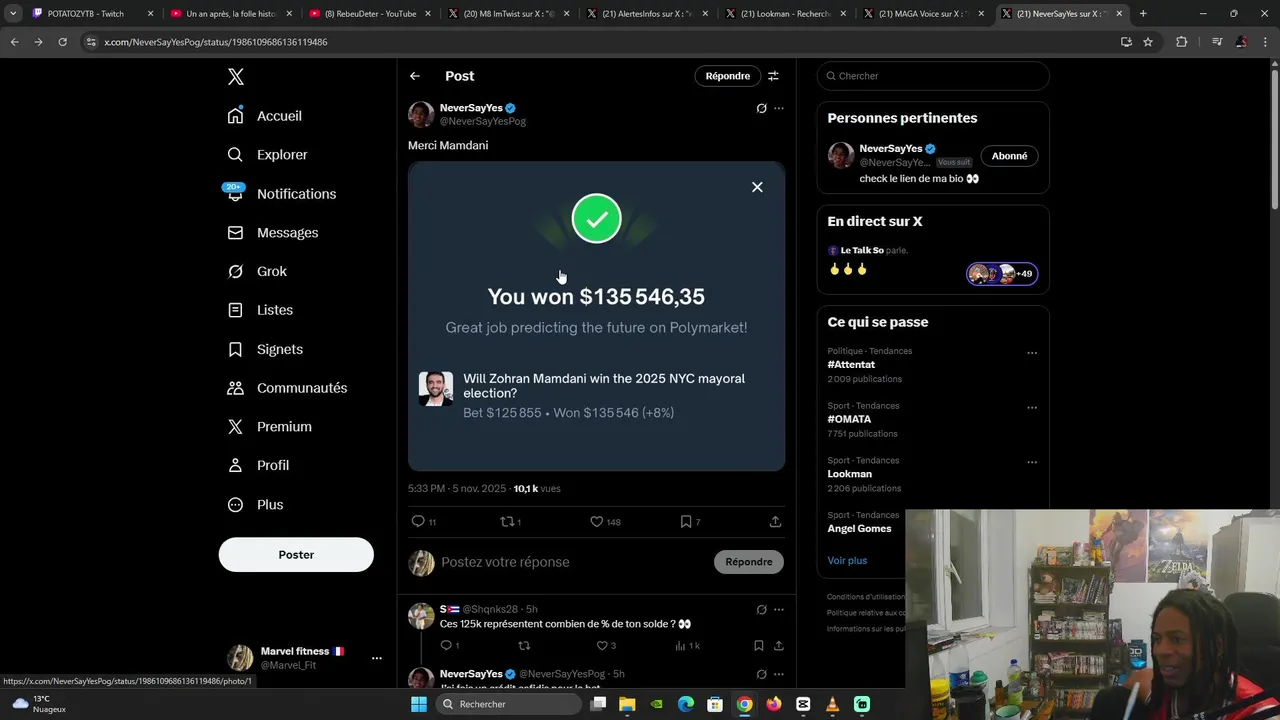Repost Shqnks28's reply
The width and height of the screenshot is (1280, 720).
tap(523, 646)
